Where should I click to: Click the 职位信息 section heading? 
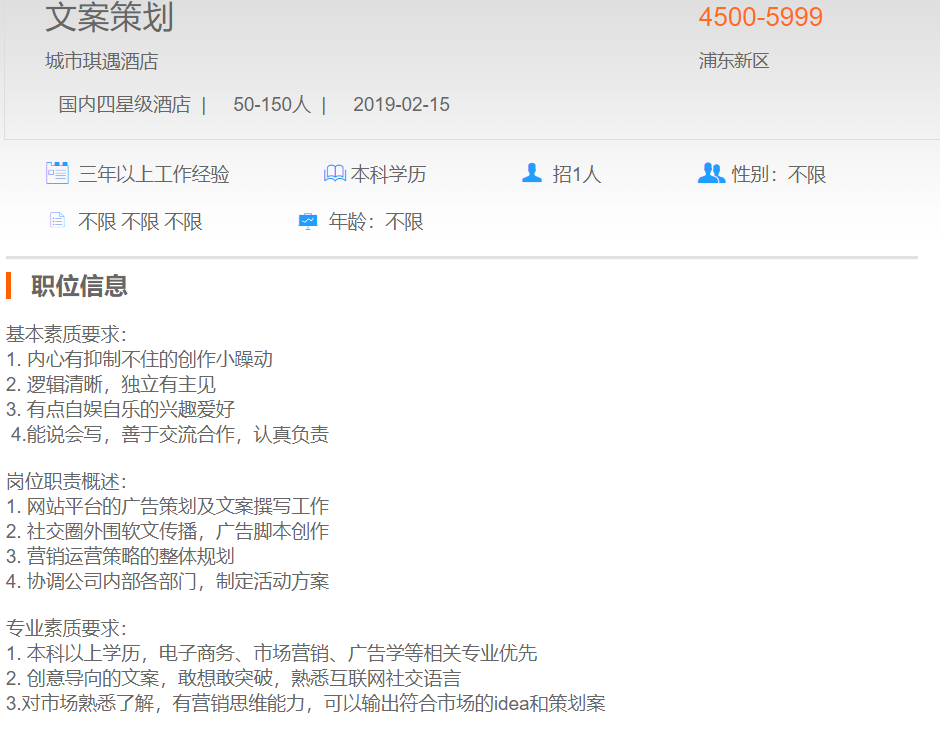point(79,286)
